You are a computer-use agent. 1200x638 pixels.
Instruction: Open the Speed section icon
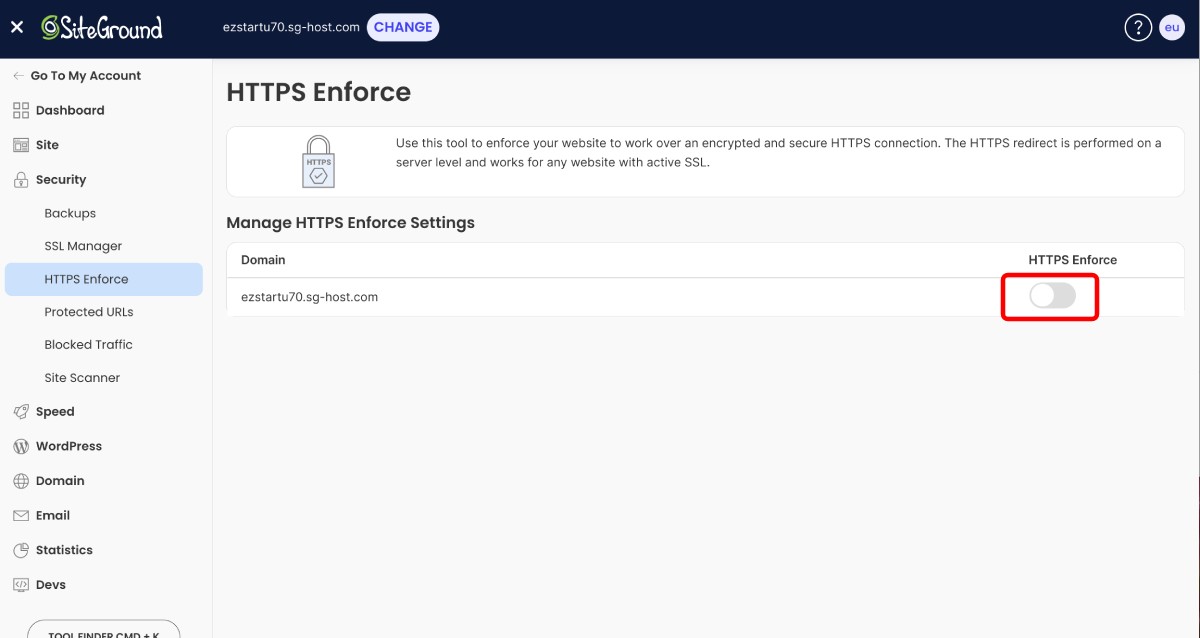pyautogui.click(x=20, y=411)
